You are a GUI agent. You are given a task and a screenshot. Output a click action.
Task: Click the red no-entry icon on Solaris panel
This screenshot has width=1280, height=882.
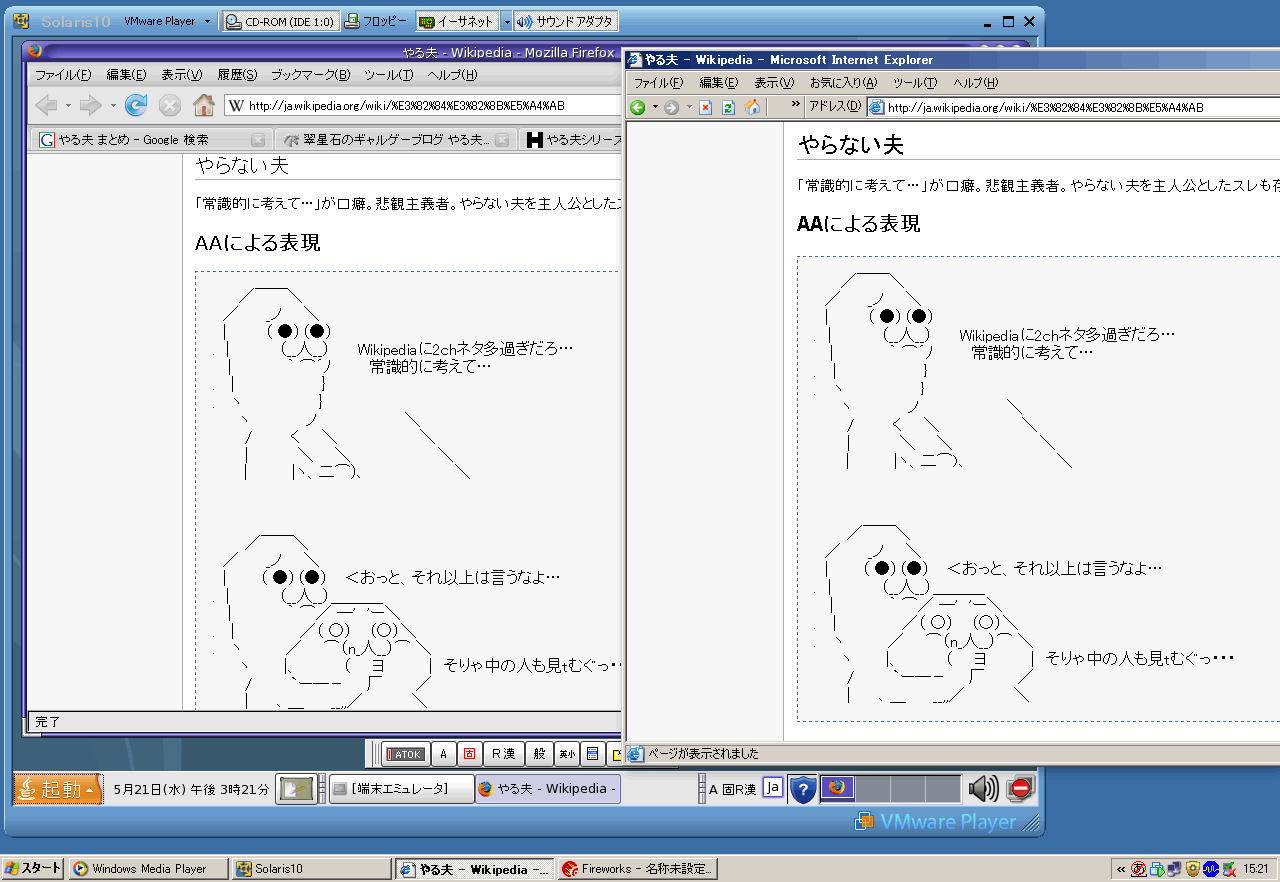coord(1020,789)
